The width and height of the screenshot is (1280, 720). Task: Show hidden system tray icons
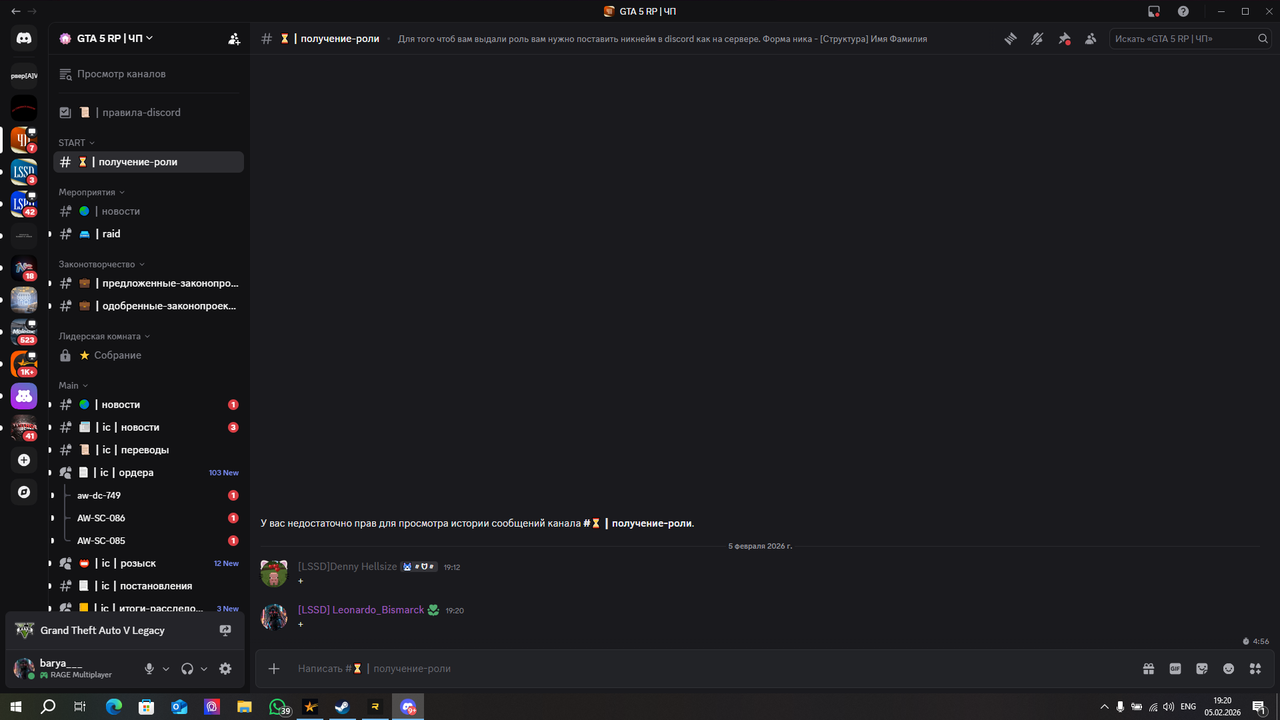1104,707
